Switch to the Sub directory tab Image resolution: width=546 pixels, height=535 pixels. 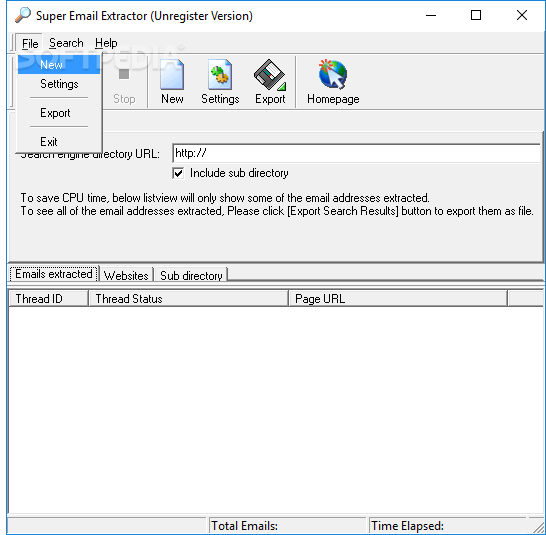pyautogui.click(x=191, y=276)
